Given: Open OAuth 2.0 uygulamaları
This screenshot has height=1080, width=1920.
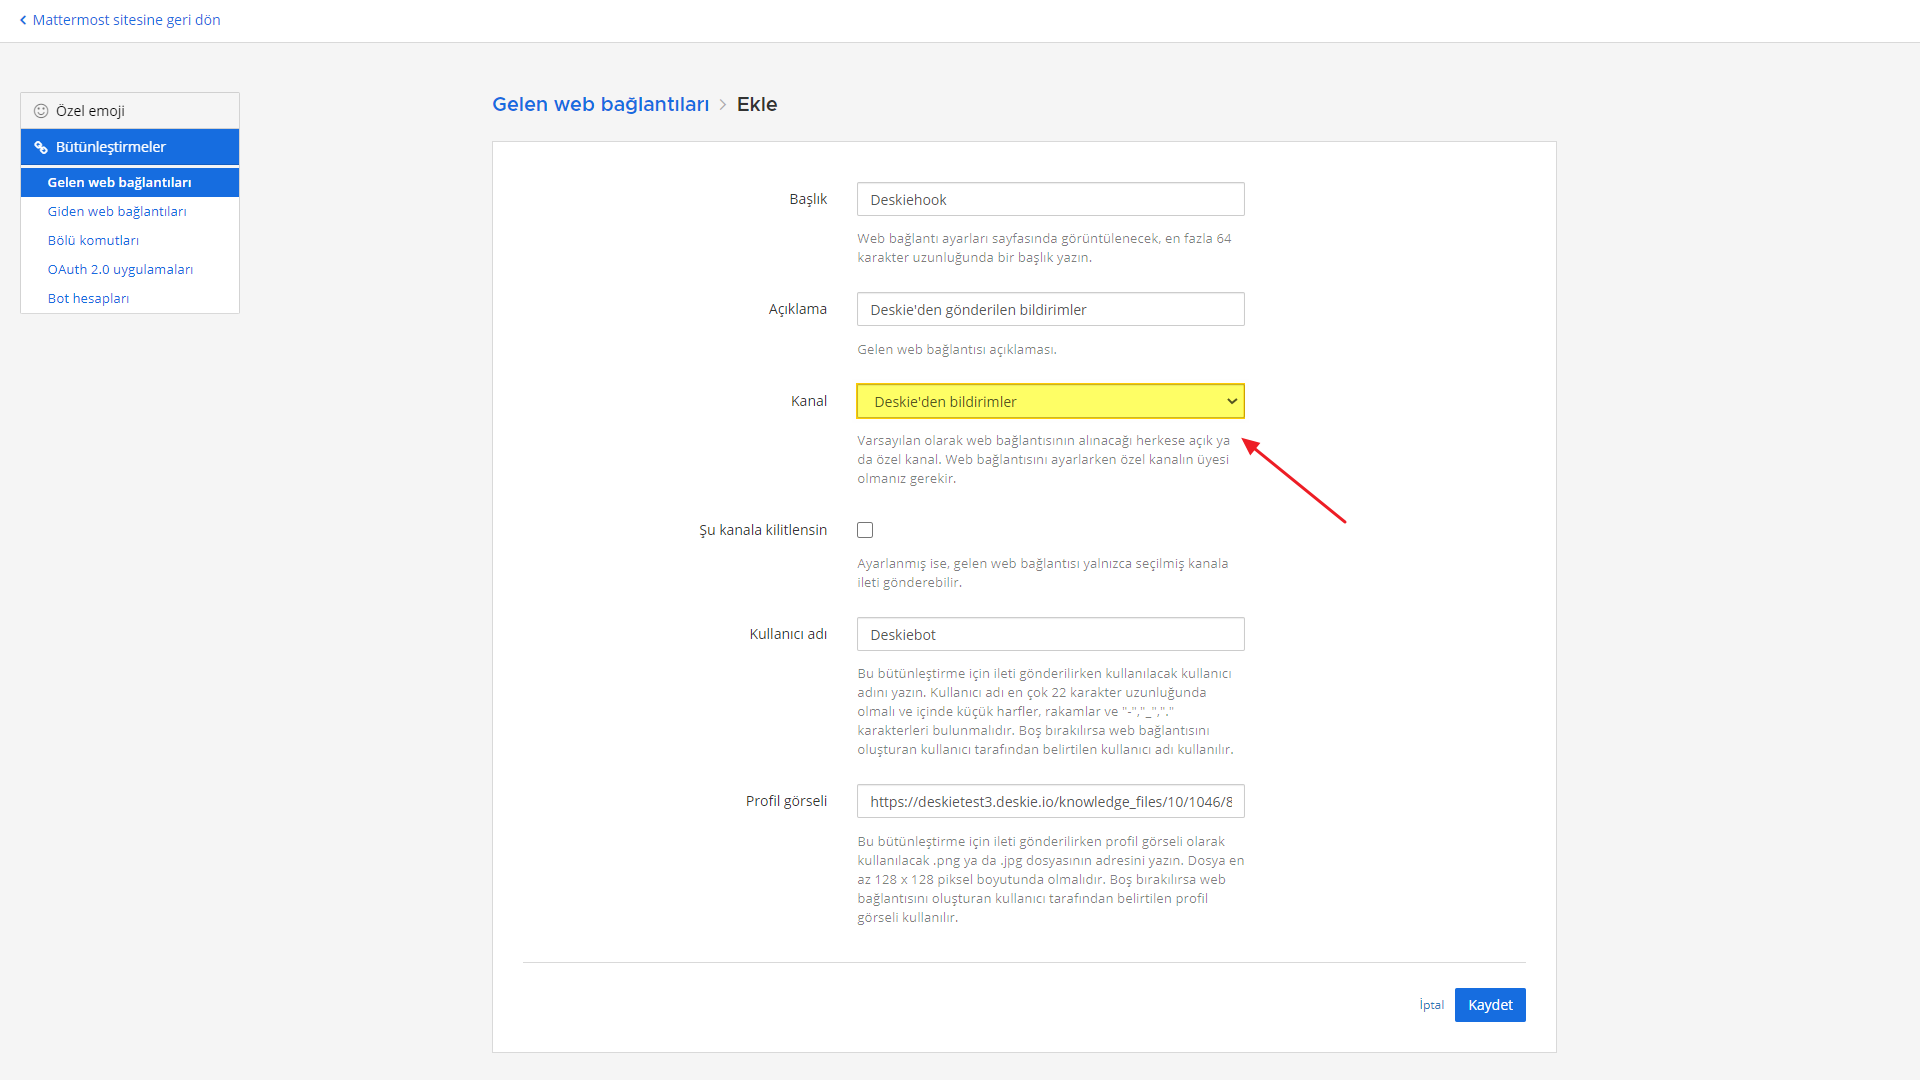Looking at the screenshot, I should 120,269.
